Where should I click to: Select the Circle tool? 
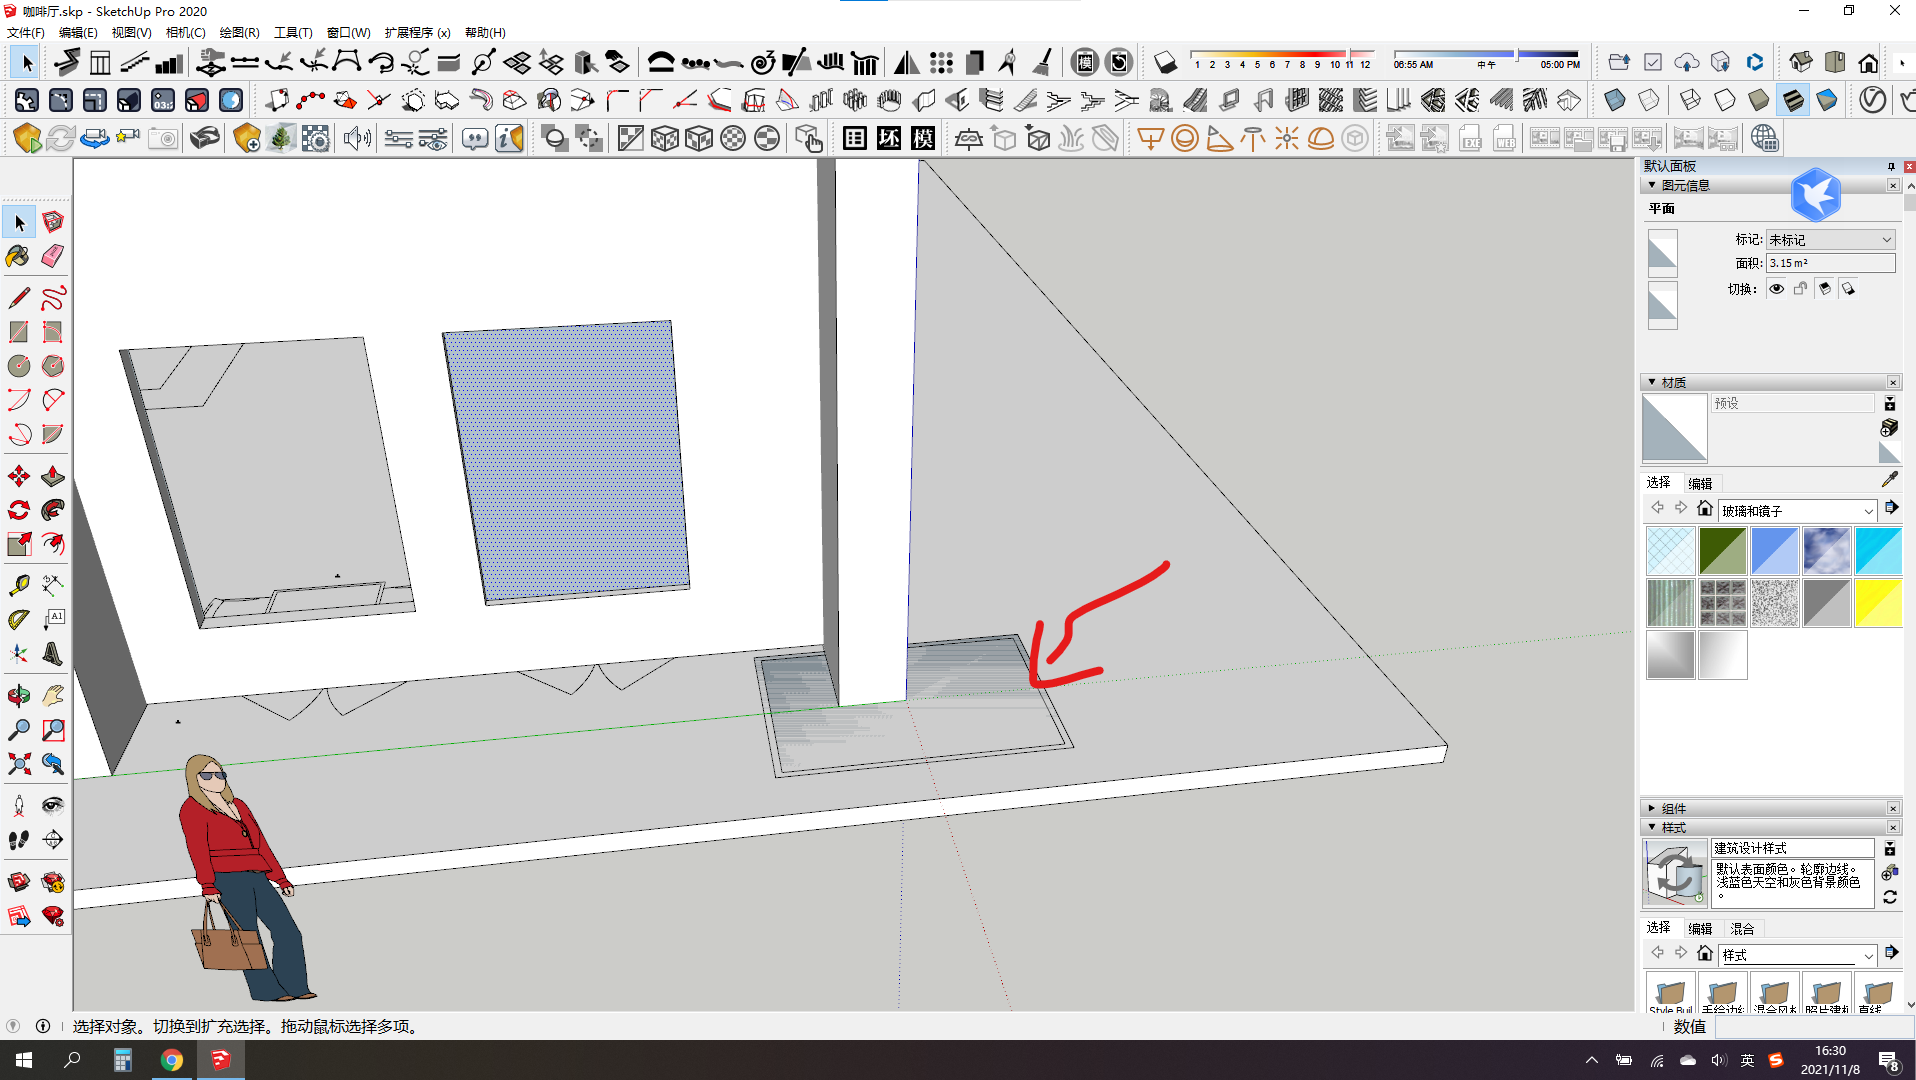19,366
